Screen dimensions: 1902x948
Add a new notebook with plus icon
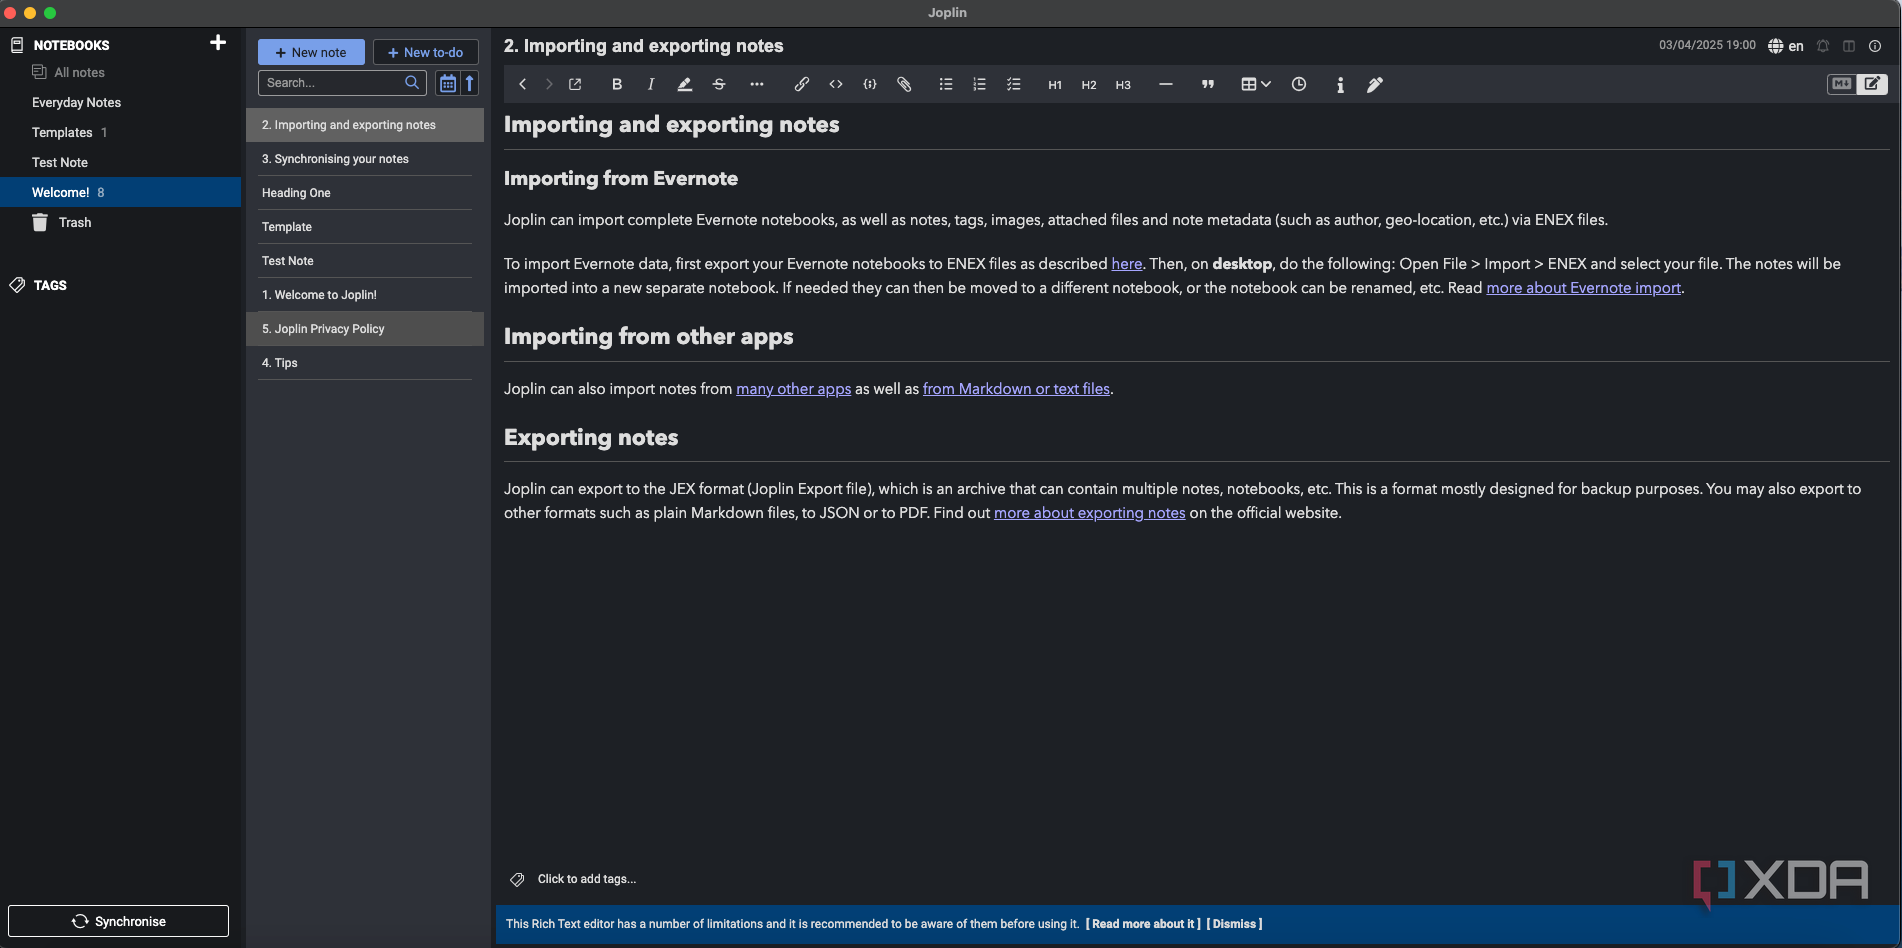(218, 42)
